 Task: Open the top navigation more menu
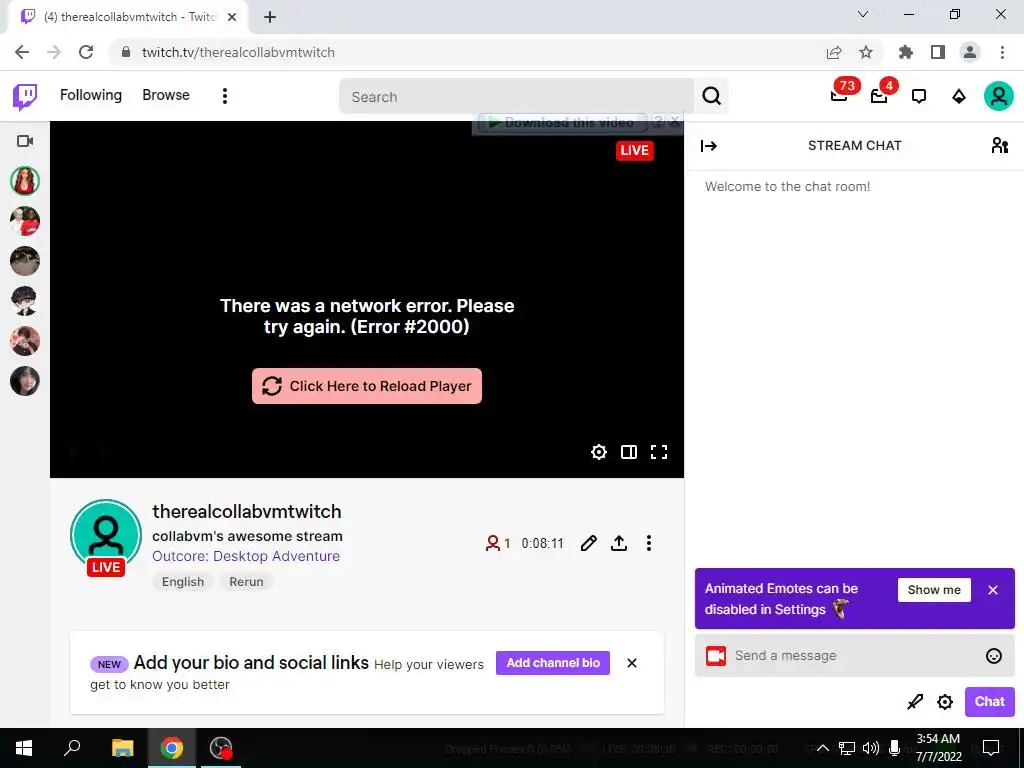pos(225,96)
